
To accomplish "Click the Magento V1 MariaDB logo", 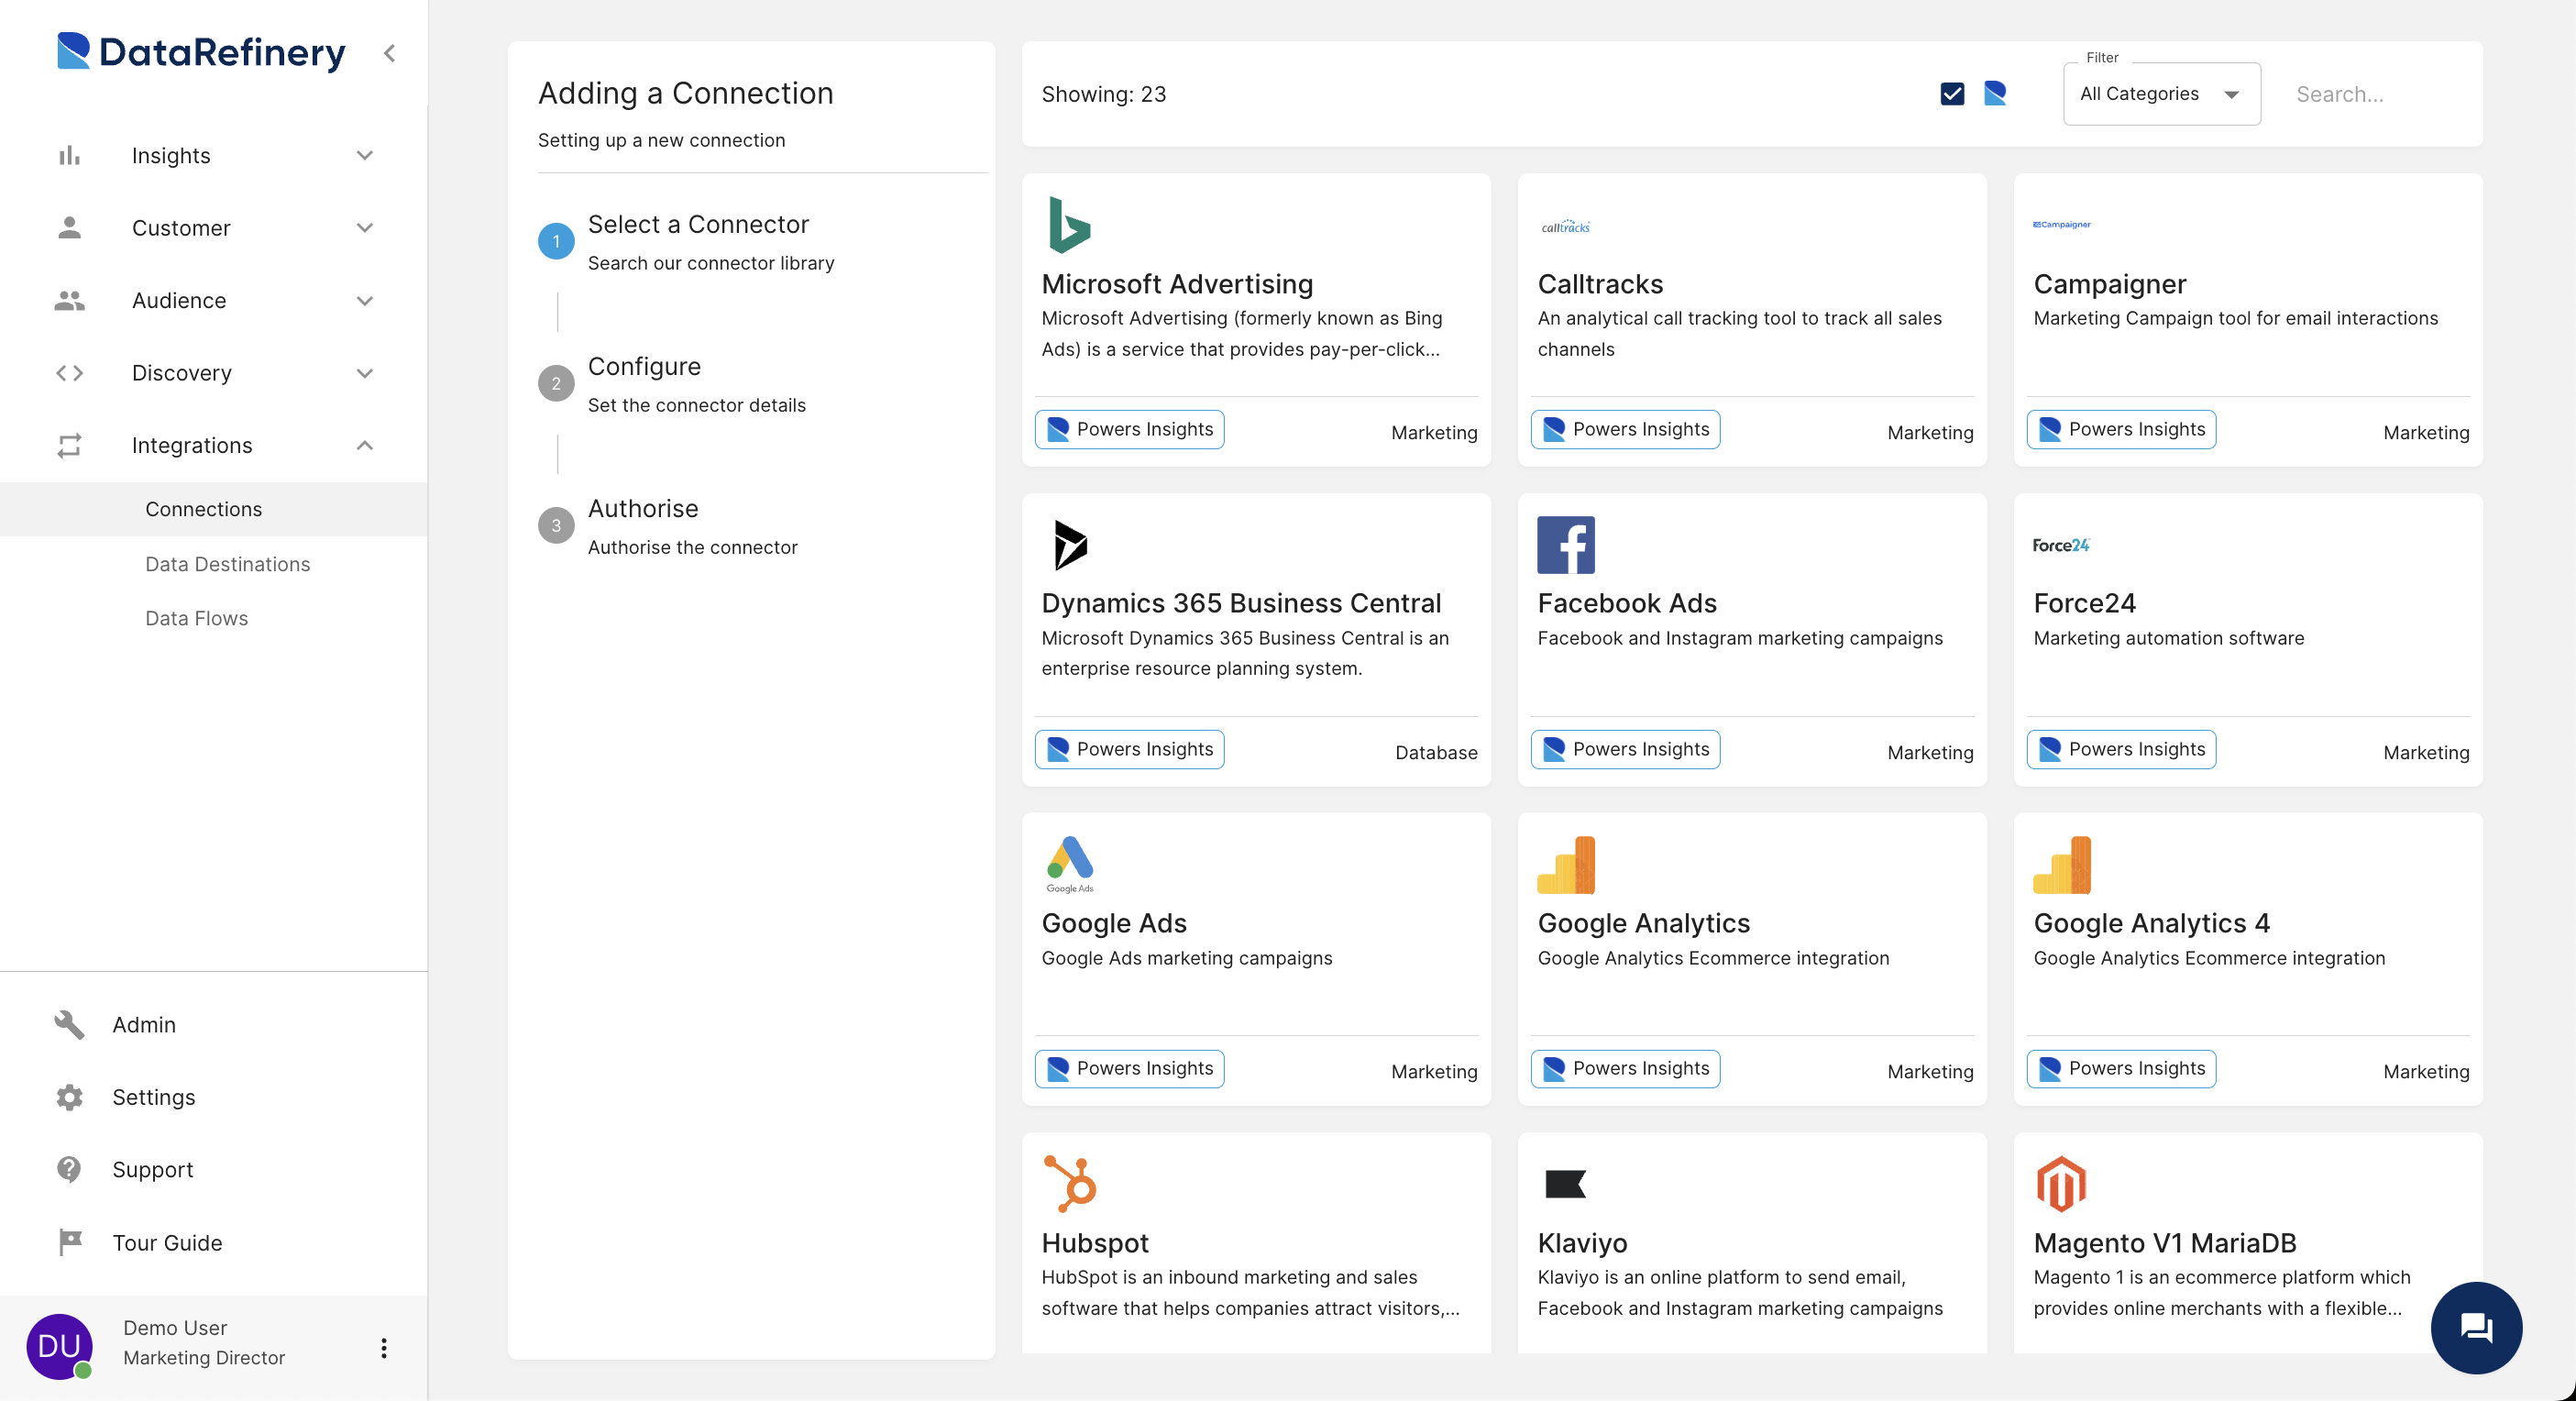I will [x=2061, y=1184].
